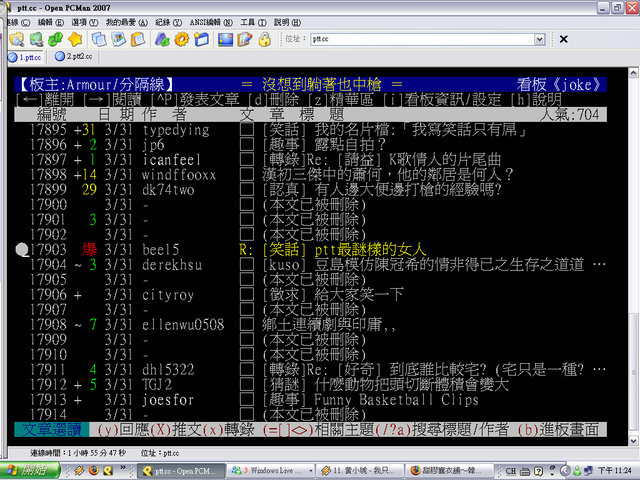Image resolution: width=640 pixels, height=480 pixels.
Task: Add to favorites with yellow star icon
Action: (75, 39)
